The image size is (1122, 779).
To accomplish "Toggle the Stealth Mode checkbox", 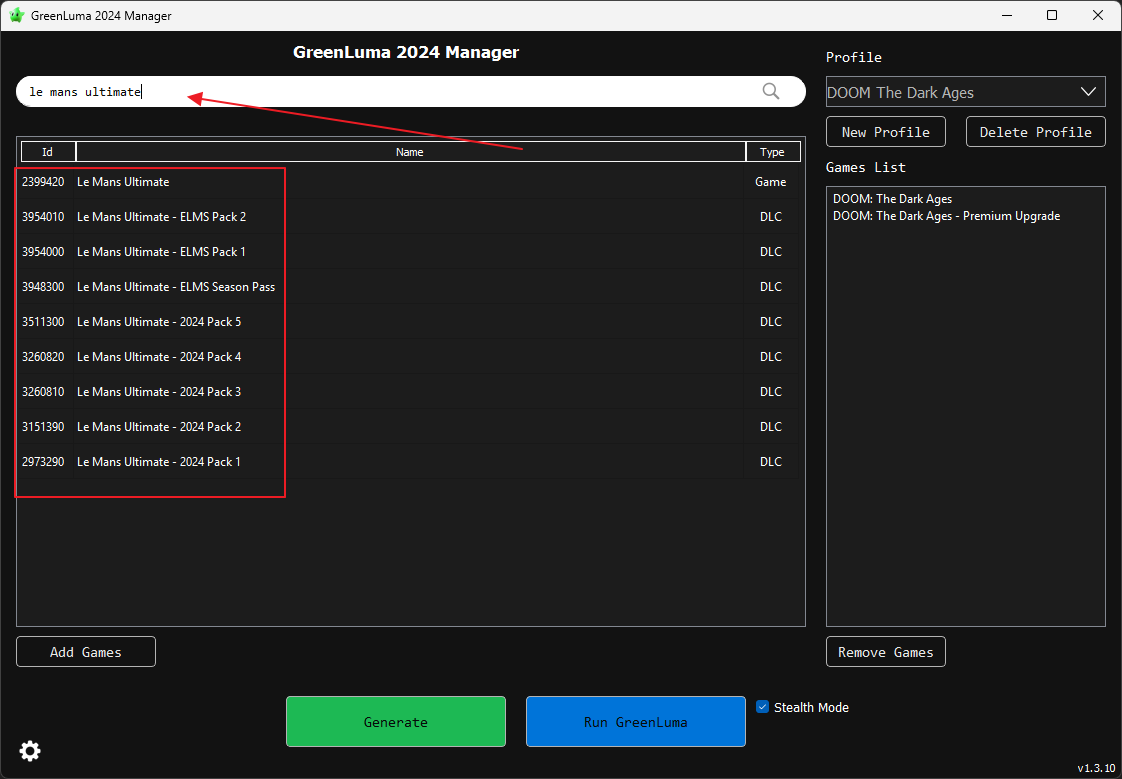I will pos(763,707).
